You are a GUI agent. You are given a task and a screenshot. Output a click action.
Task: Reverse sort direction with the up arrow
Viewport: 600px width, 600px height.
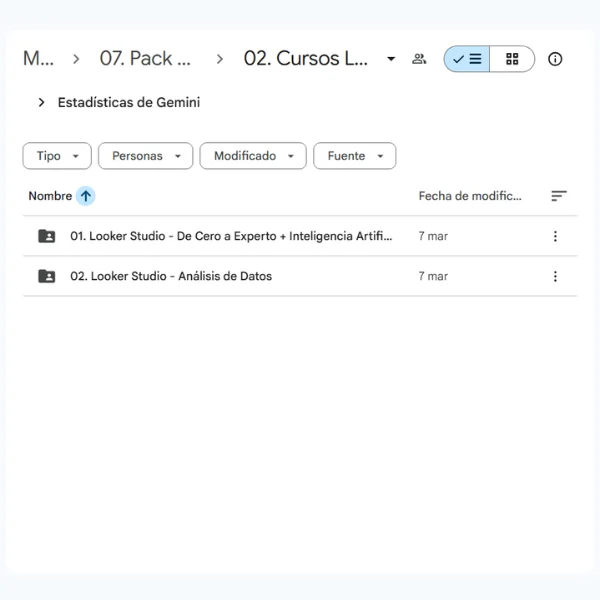pyautogui.click(x=86, y=196)
